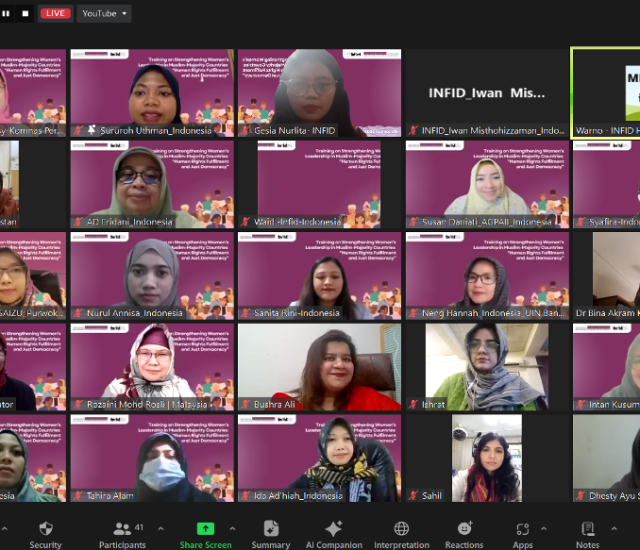Open the Notes icon
The height and width of the screenshot is (550, 640).
[x=588, y=529]
